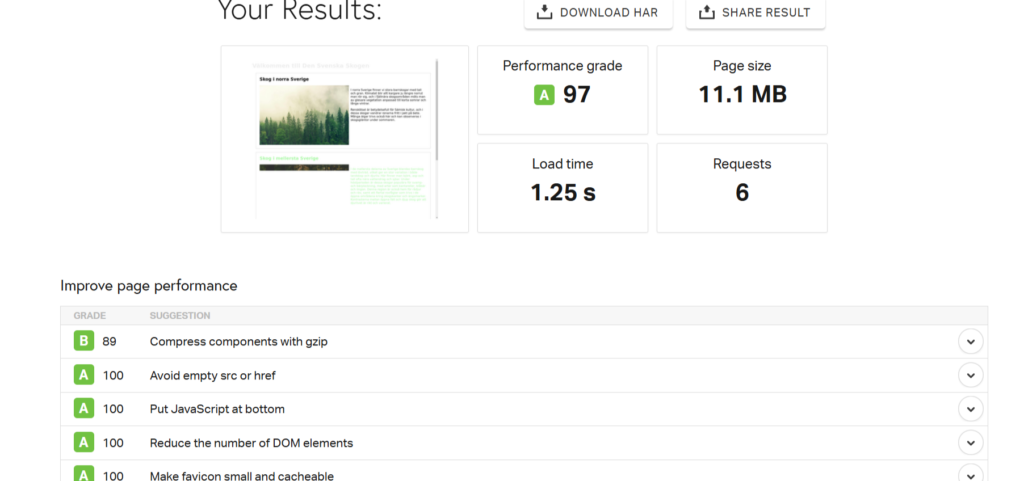This screenshot has height=481, width=1024.
Task: Expand the Compress components with gzip row
Action: (970, 341)
